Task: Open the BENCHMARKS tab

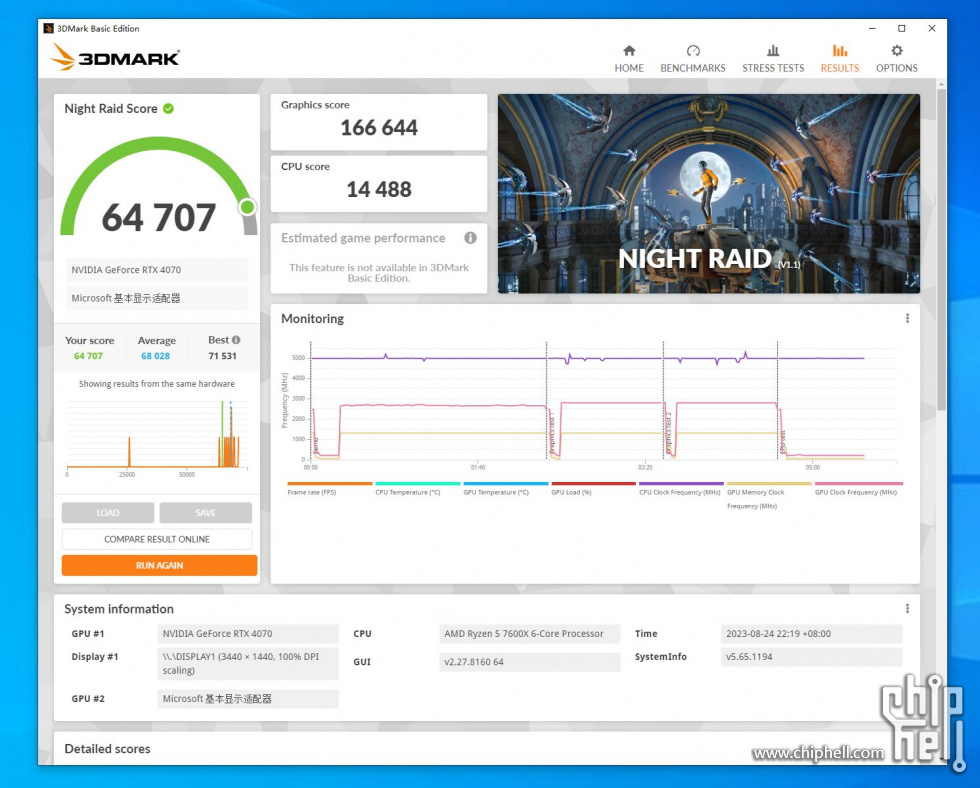Action: [692, 59]
